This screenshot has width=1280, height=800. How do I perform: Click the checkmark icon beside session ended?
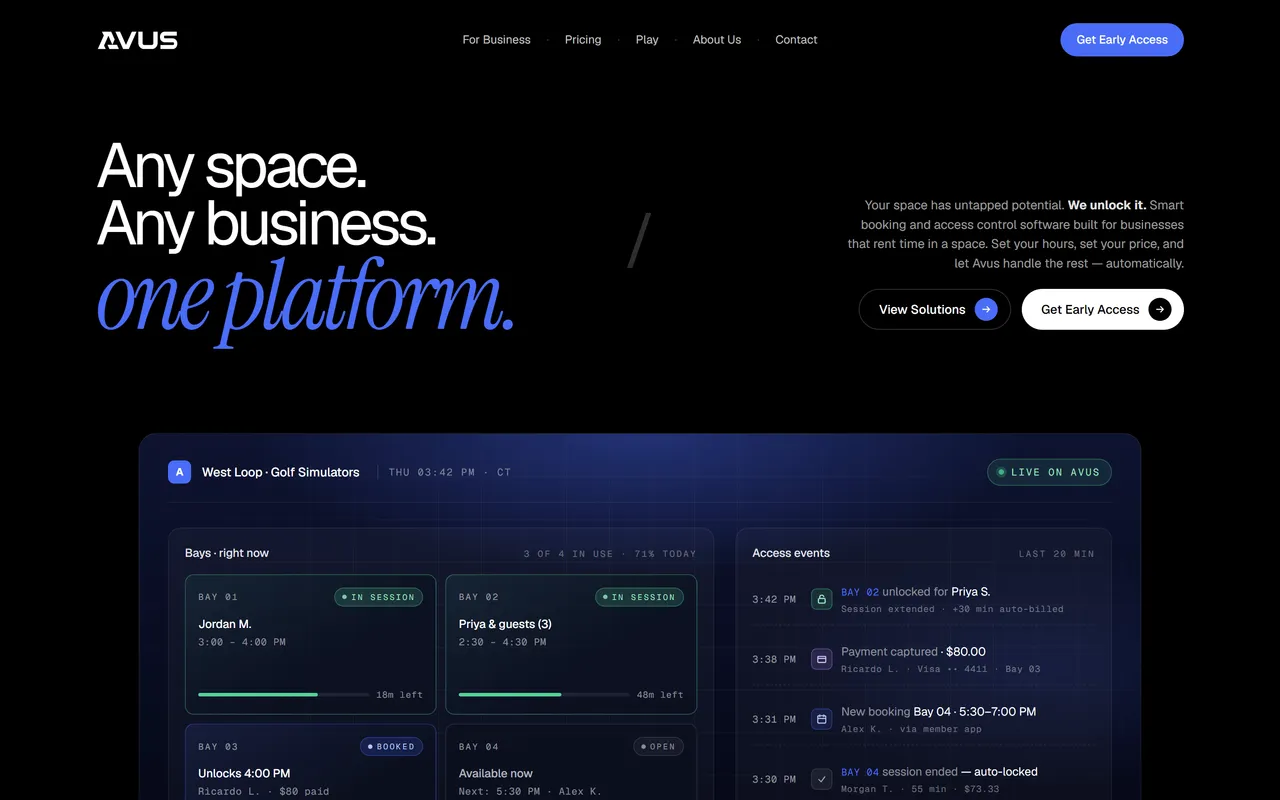(x=822, y=779)
